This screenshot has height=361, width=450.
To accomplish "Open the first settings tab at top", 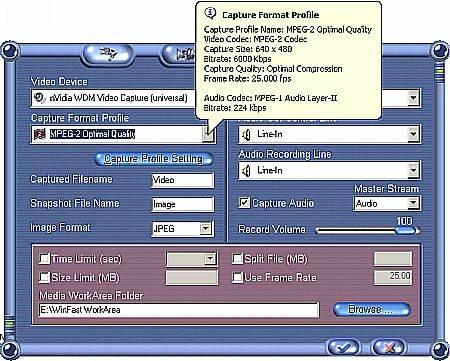I will 108,53.
